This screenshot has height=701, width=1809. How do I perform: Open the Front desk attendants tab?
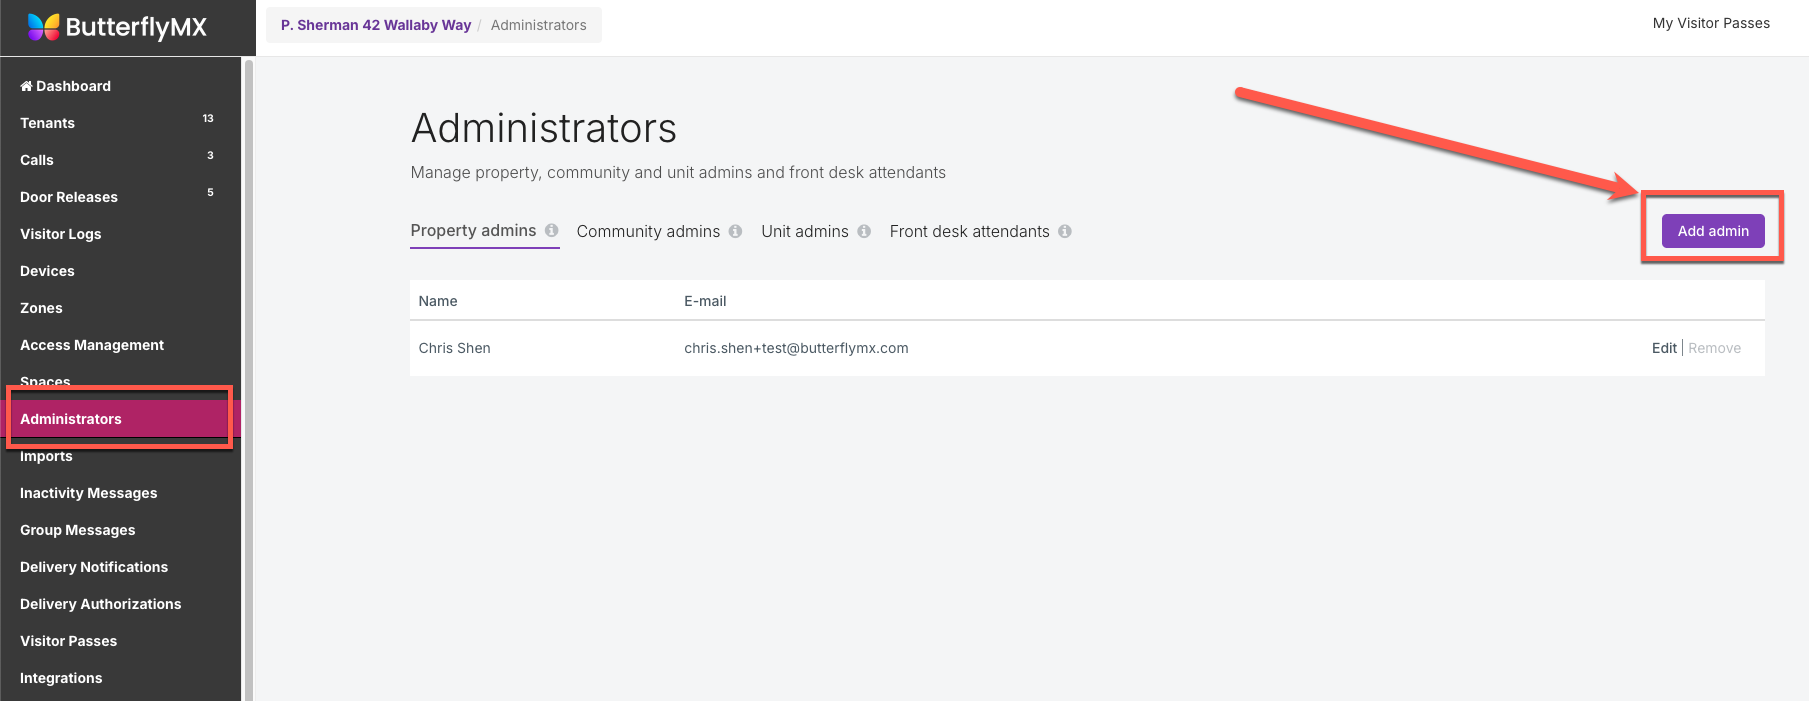pyautogui.click(x=969, y=231)
